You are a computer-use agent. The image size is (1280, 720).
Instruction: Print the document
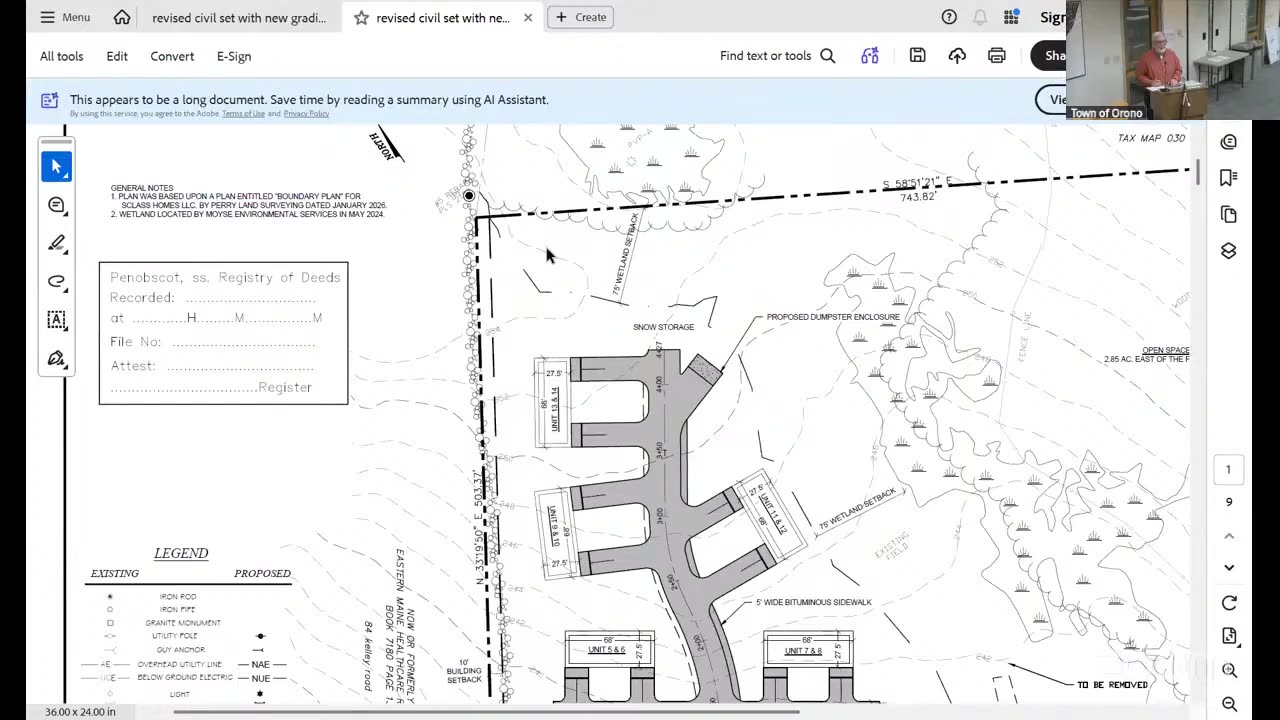[996, 56]
